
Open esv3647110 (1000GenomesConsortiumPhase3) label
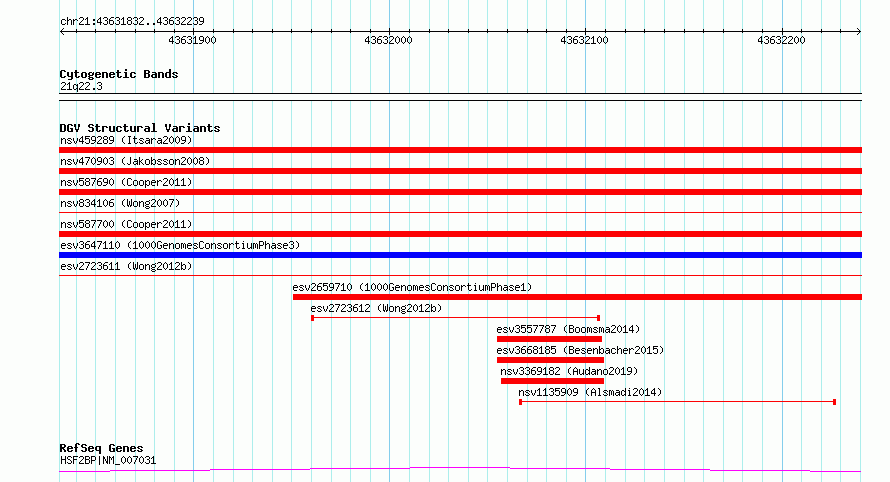tap(180, 245)
